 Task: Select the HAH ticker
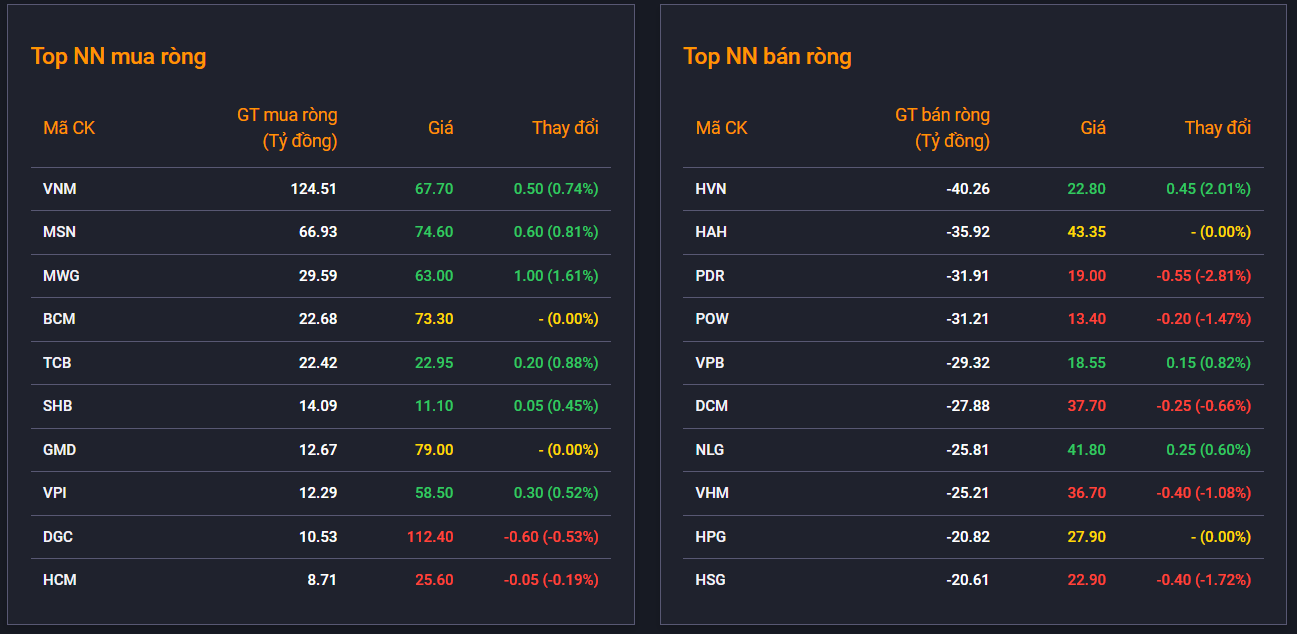click(x=711, y=232)
